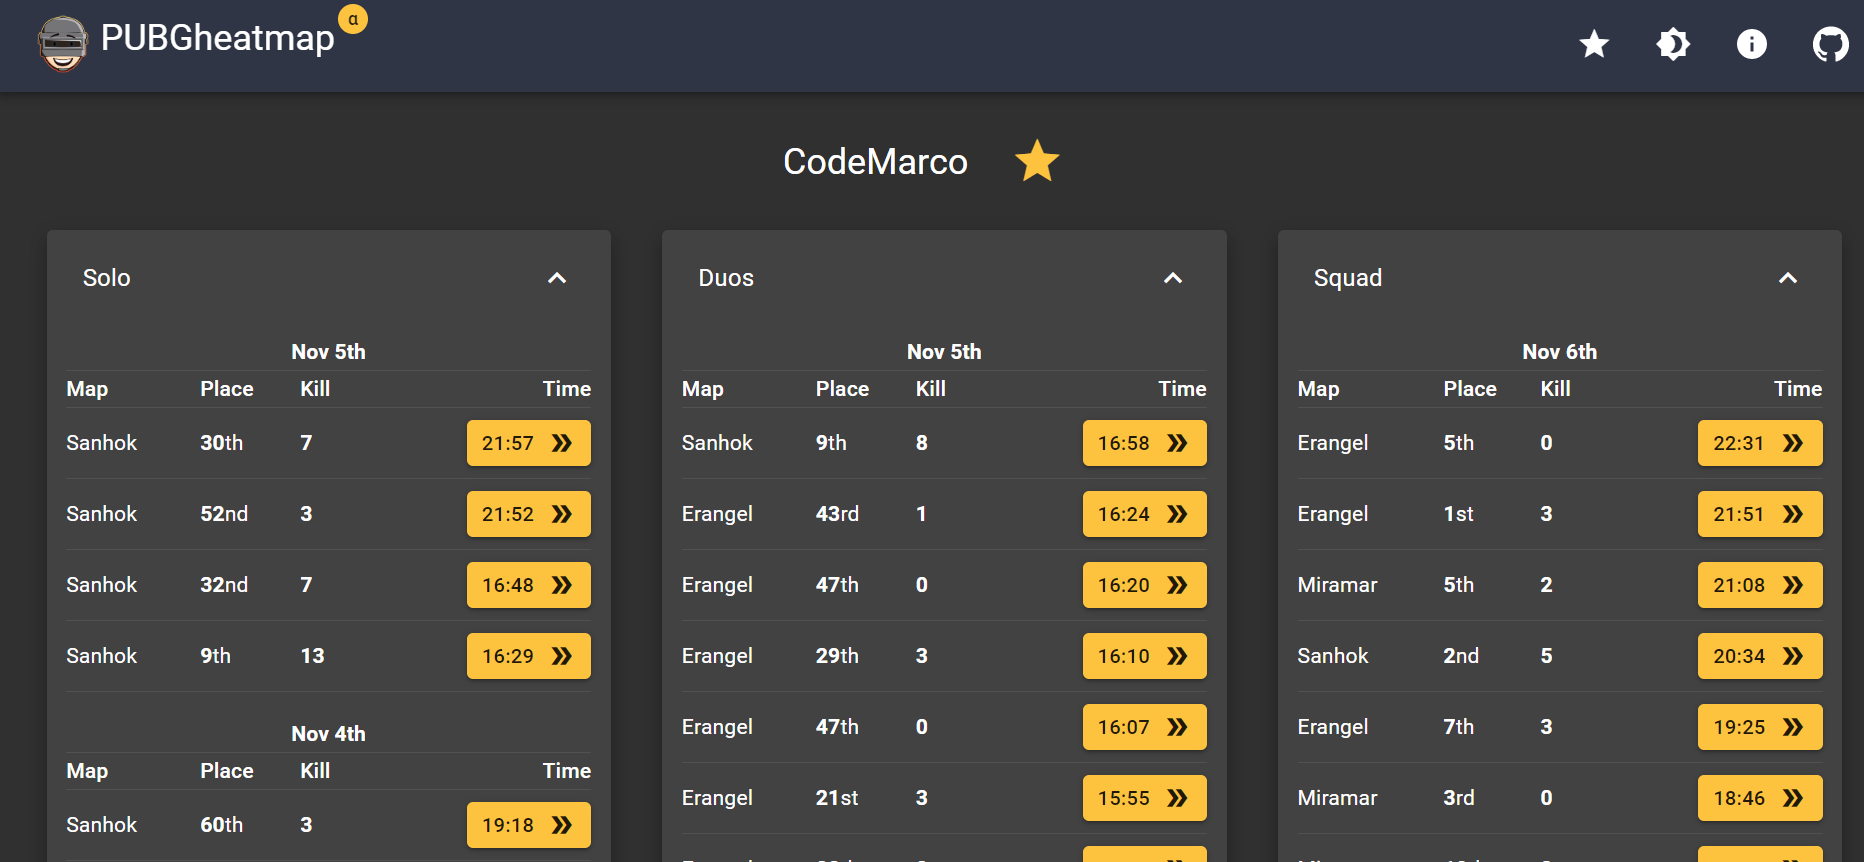1864x862 pixels.
Task: Collapse the Solo panel
Action: pyautogui.click(x=557, y=278)
